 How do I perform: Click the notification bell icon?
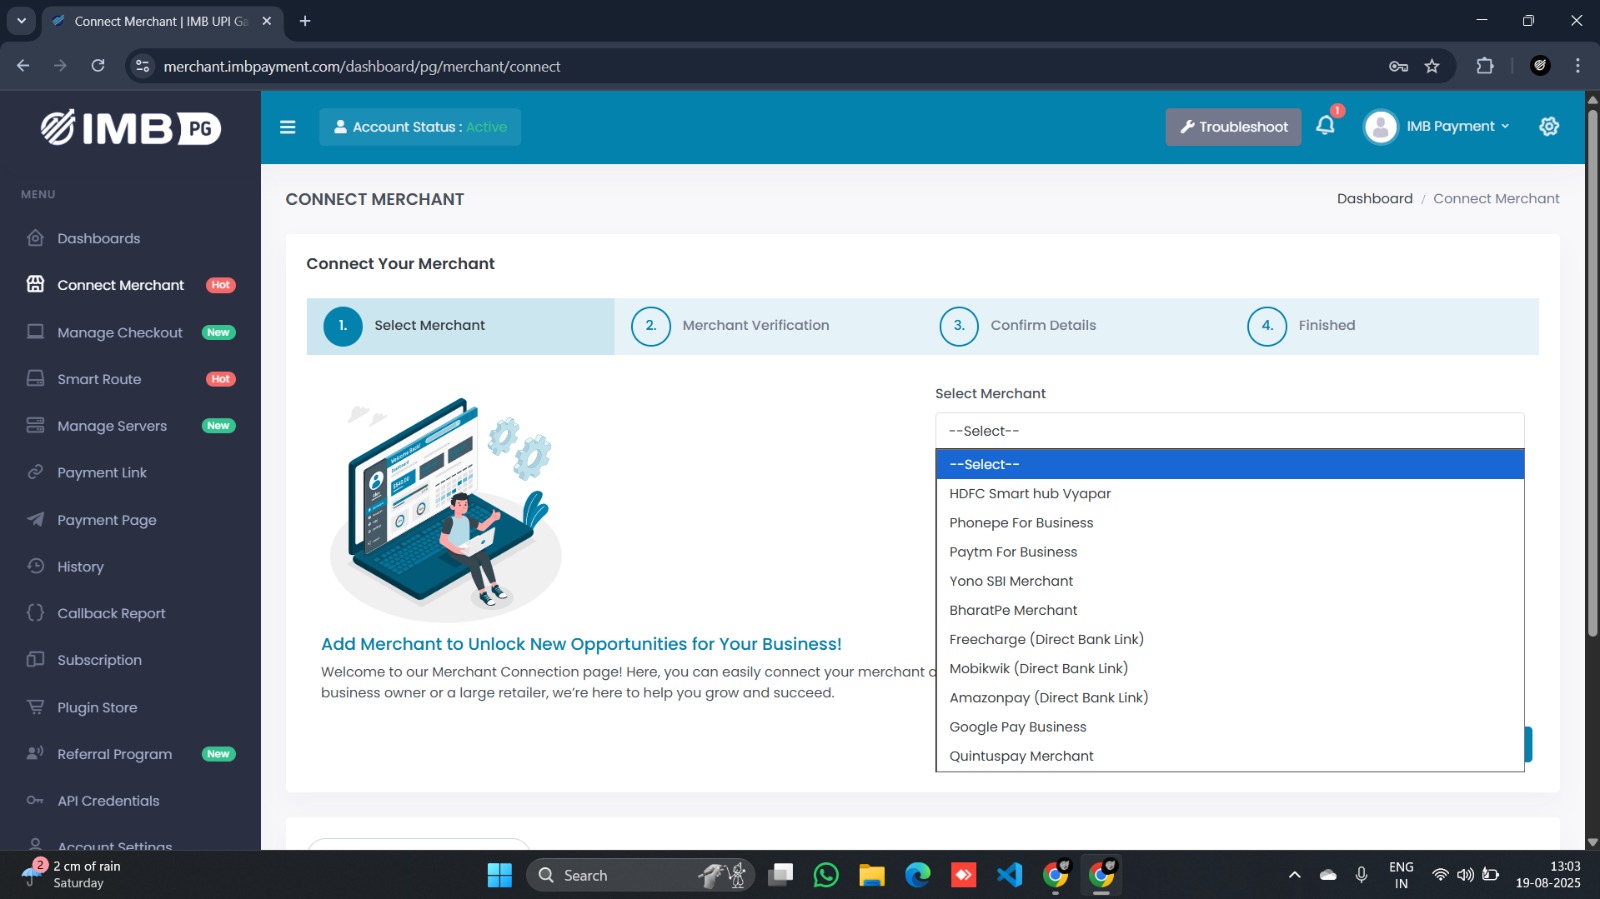click(1325, 126)
